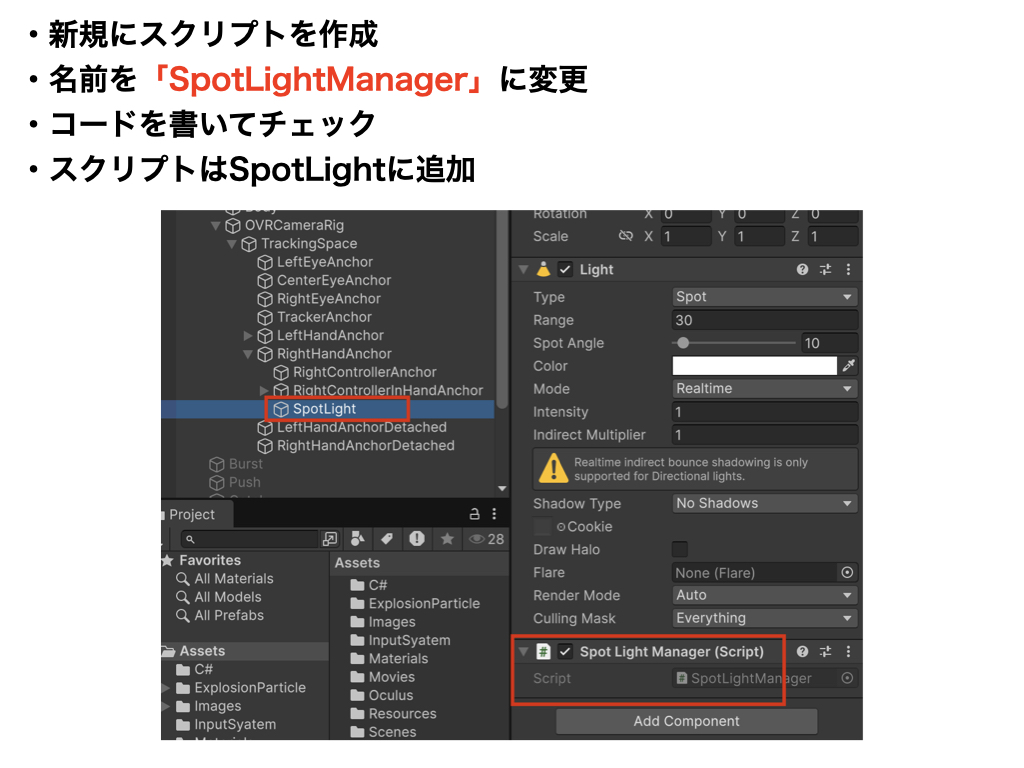This screenshot has height=768, width=1024.
Task: Click the Spot Angle slider handle
Action: coord(683,343)
